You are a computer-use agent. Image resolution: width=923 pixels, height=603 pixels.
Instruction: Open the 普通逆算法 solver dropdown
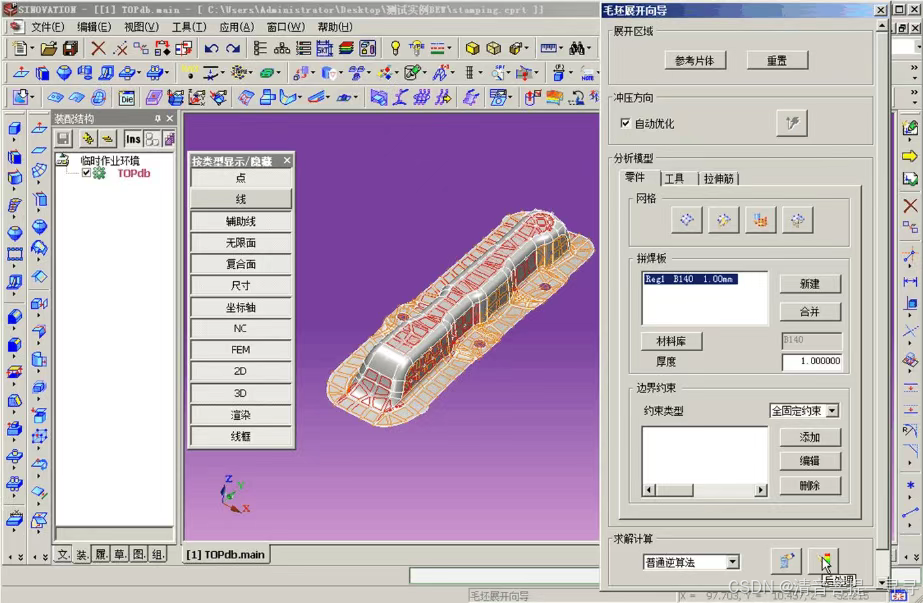pyautogui.click(x=733, y=561)
